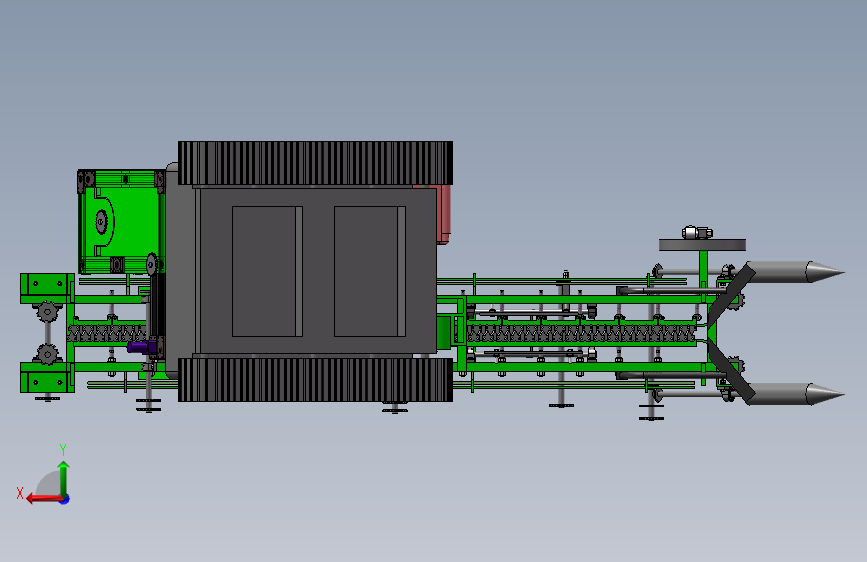Select the rear conveyor chain on the left
This screenshot has height=562, width=867.
[107, 334]
